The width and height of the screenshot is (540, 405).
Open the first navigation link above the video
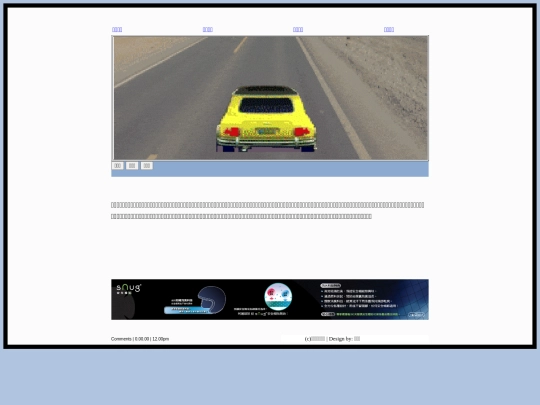[117, 30]
